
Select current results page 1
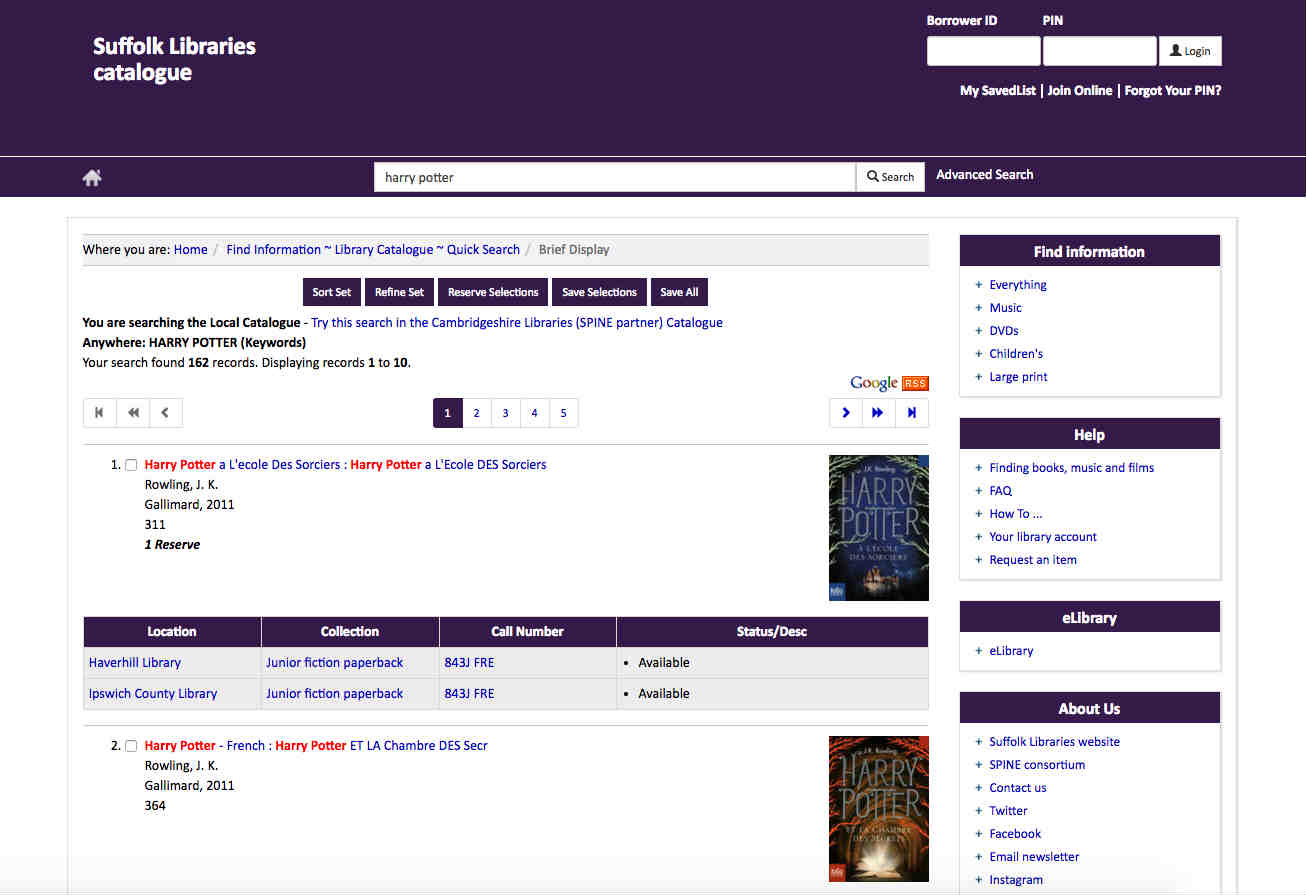[x=448, y=413]
